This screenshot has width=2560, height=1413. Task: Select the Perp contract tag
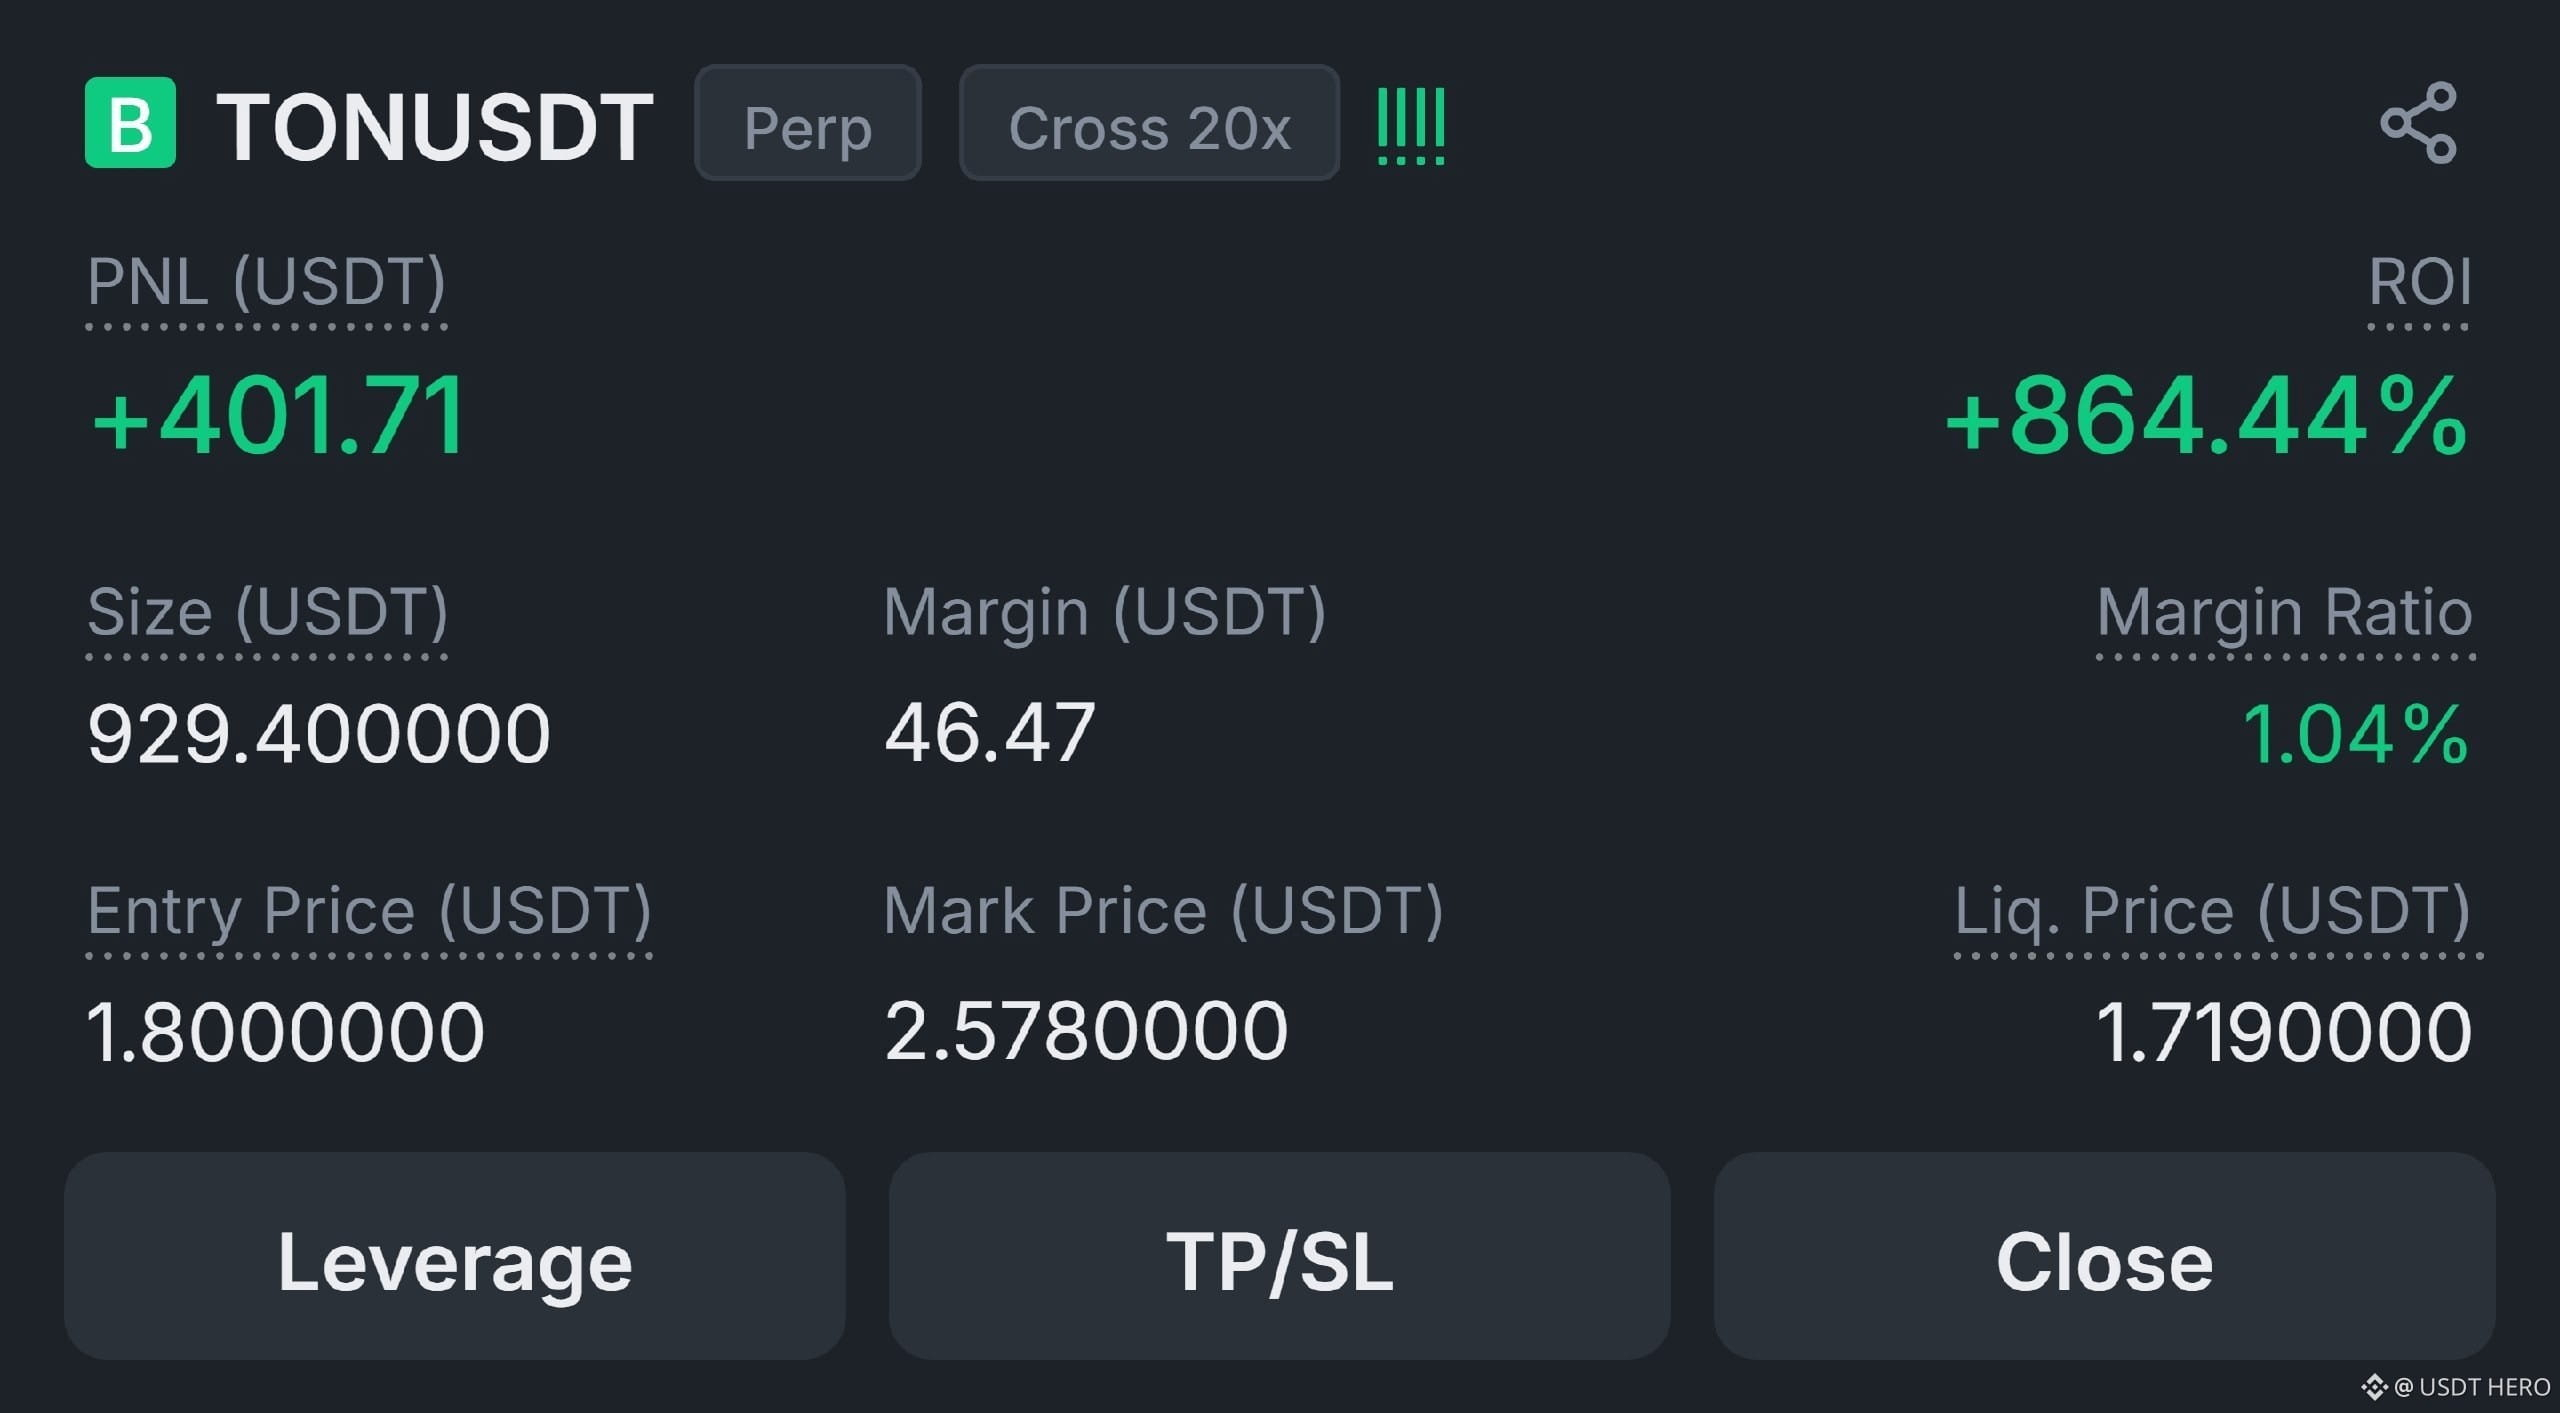808,123
